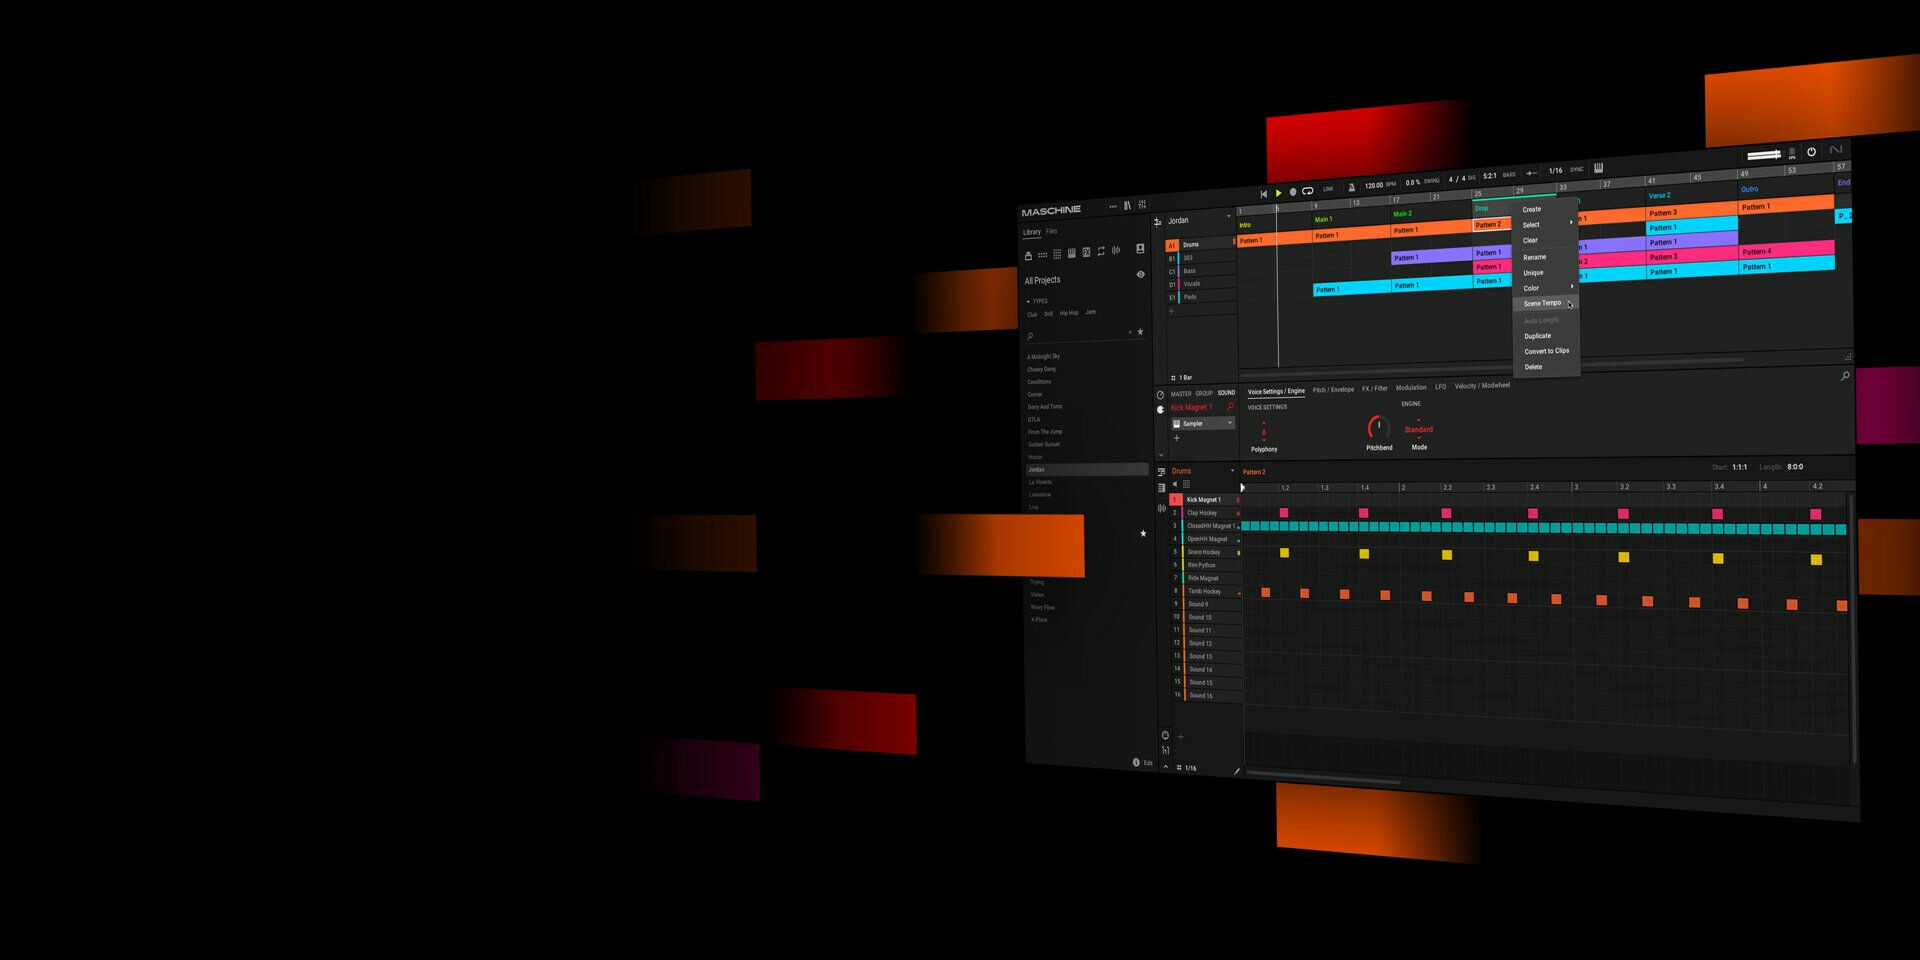The image size is (1920, 960).
Task: Jump back with the restart transport button
Action: tap(1264, 193)
